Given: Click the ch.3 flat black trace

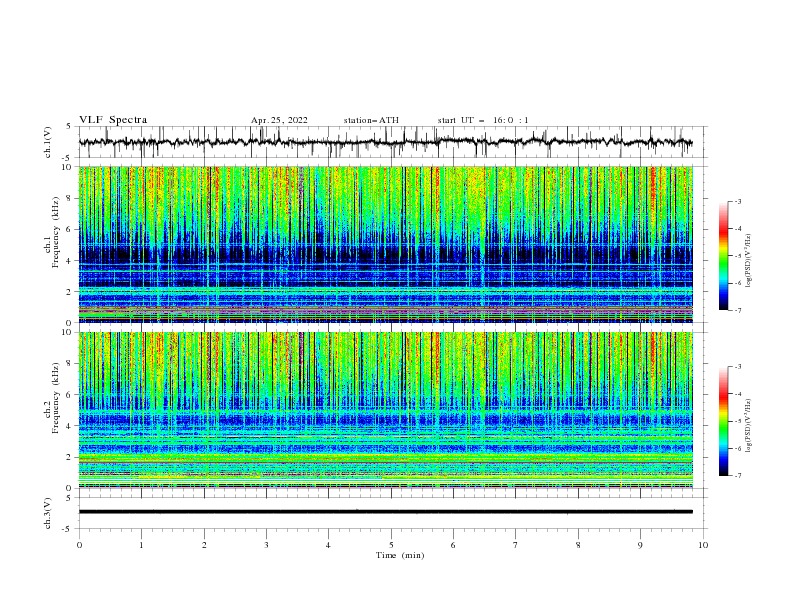Looking at the screenshot, I should coord(385,512).
